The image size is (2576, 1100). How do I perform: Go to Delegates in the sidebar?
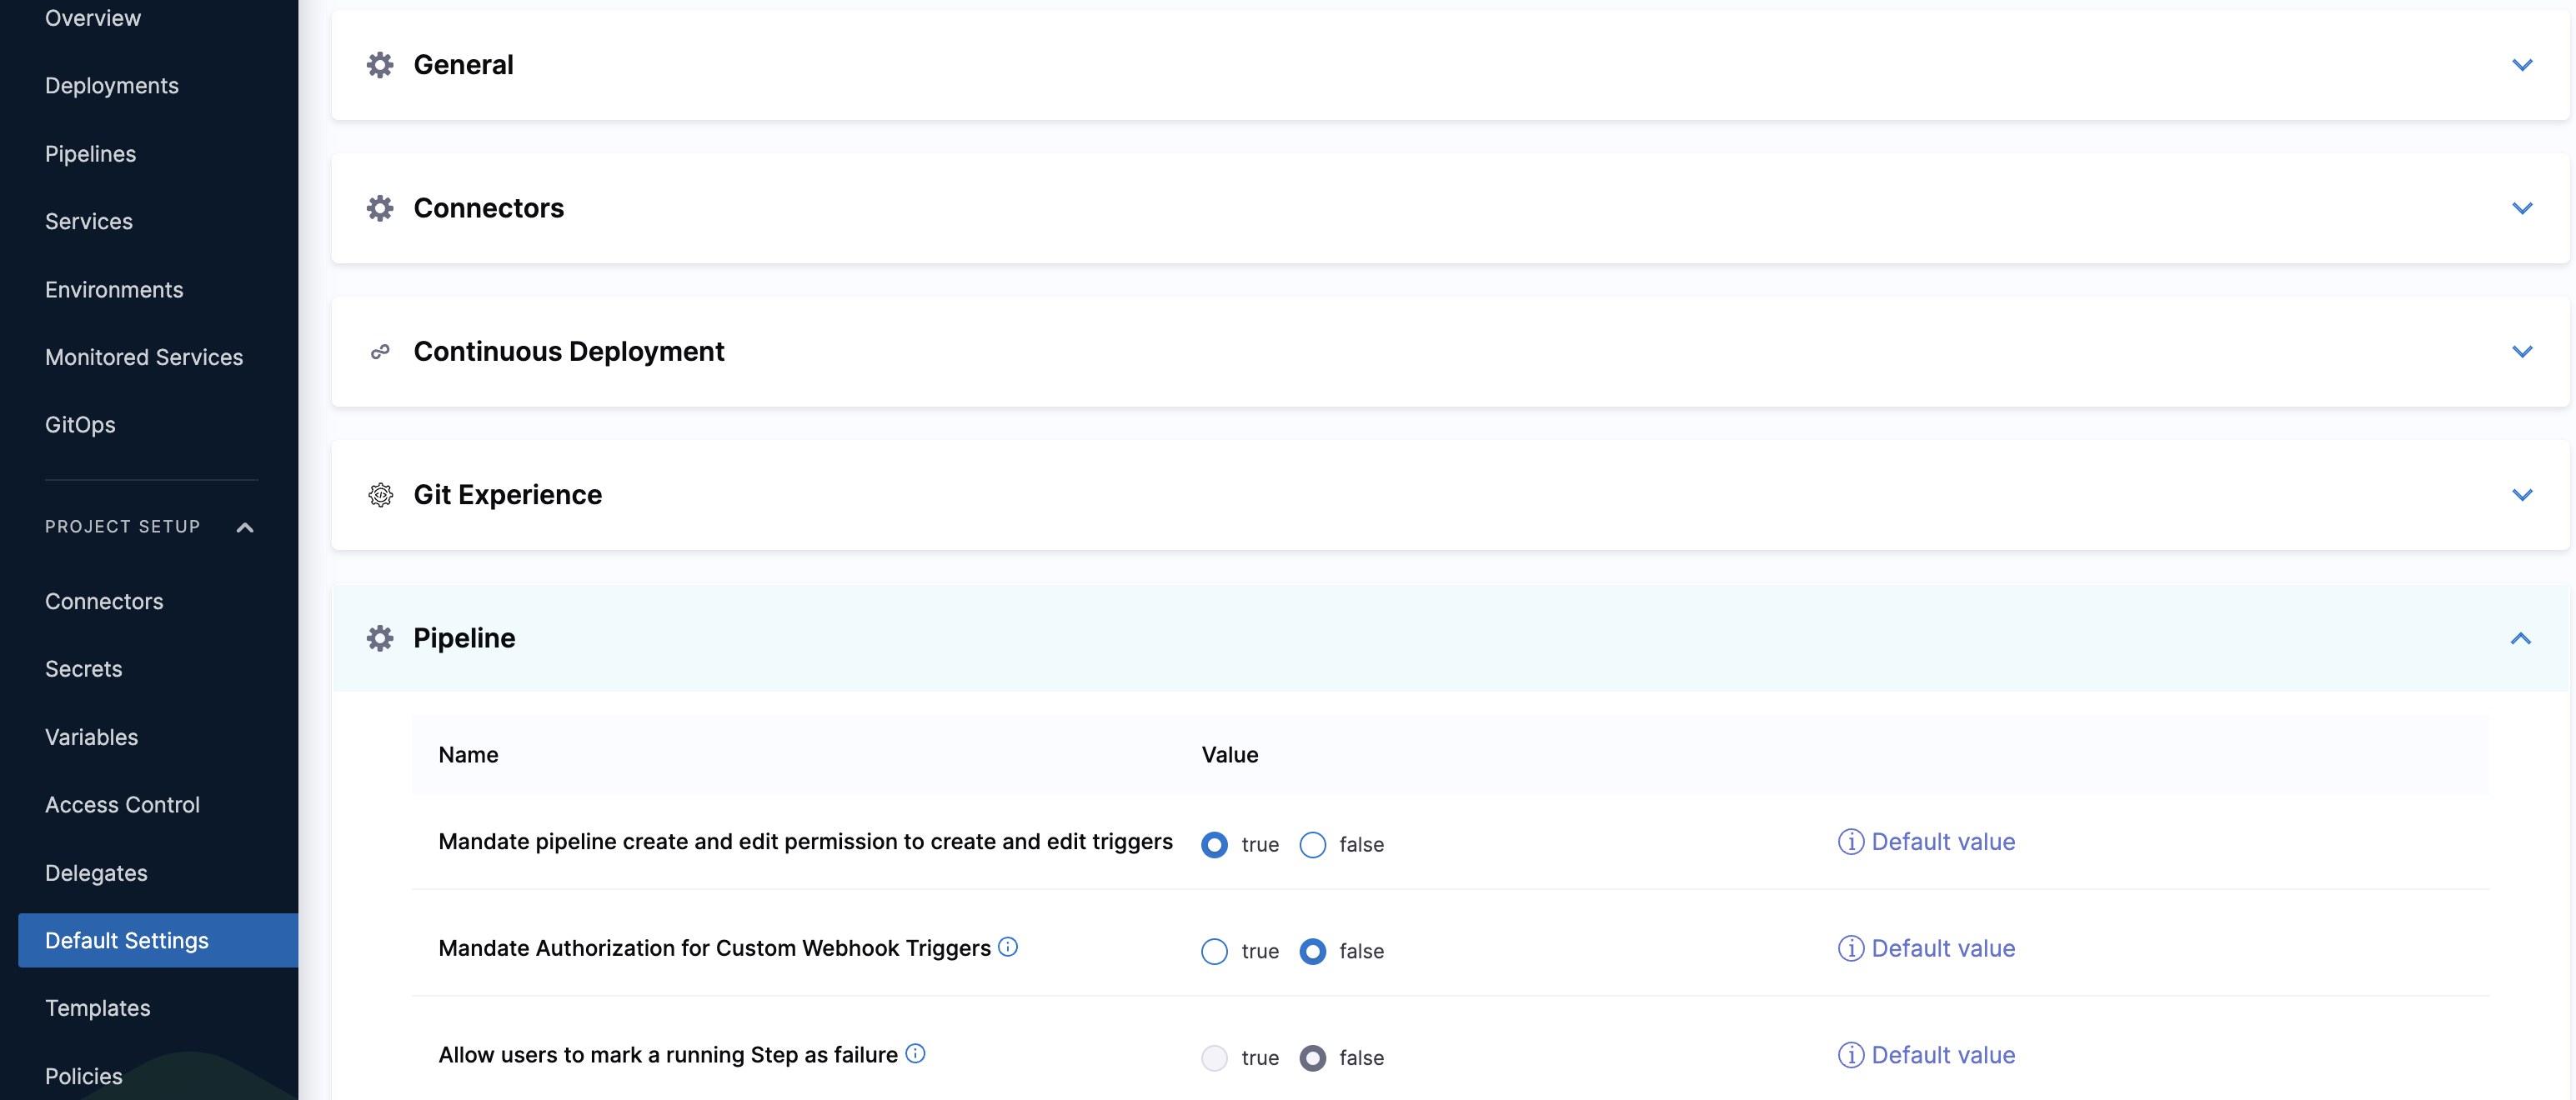click(96, 873)
